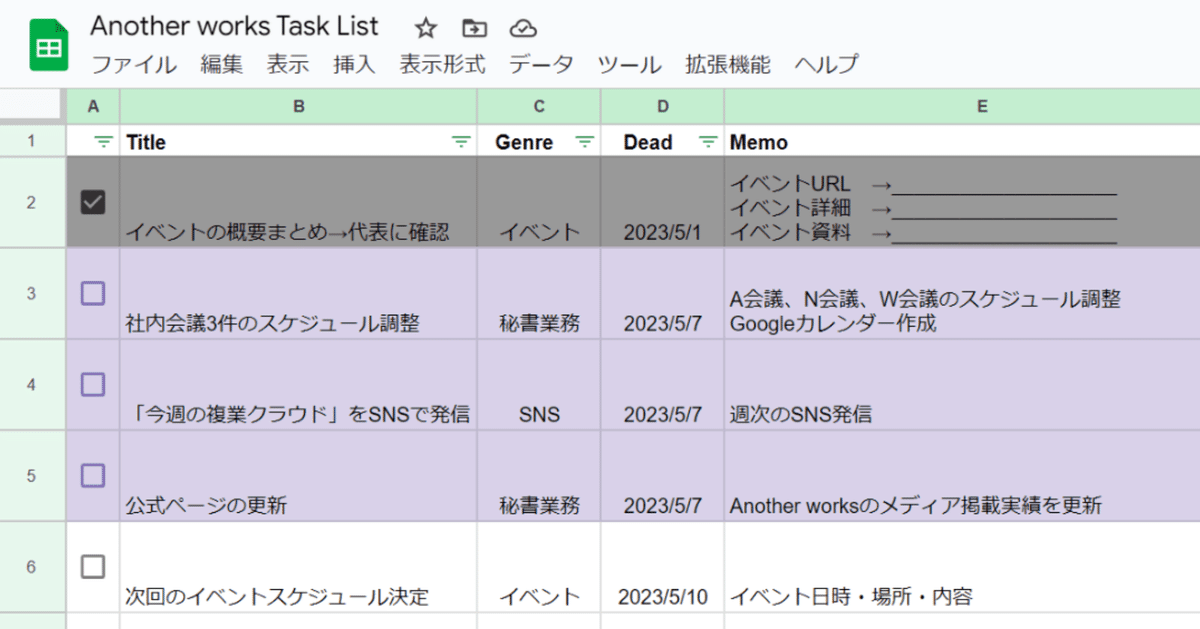Click the move to folder icon
Viewport: 1200px width, 629px height.
tap(474, 28)
